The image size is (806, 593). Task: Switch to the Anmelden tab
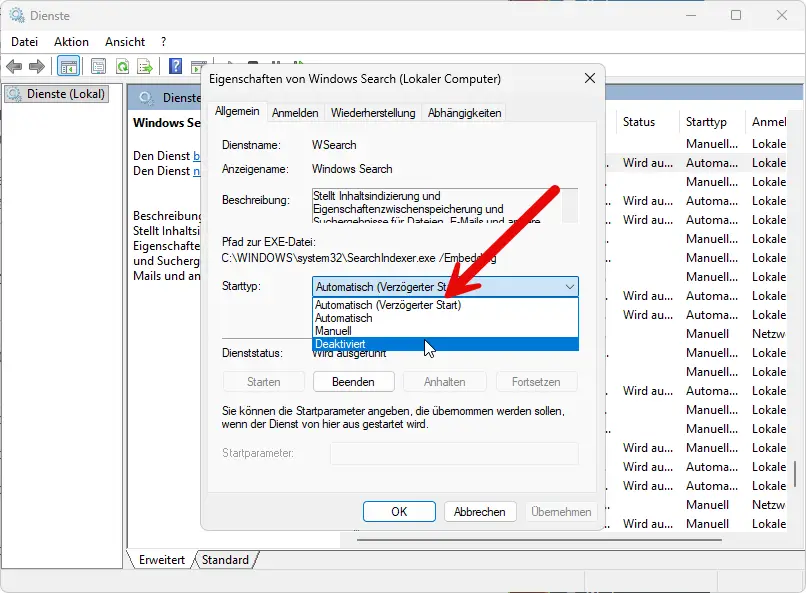pos(295,112)
